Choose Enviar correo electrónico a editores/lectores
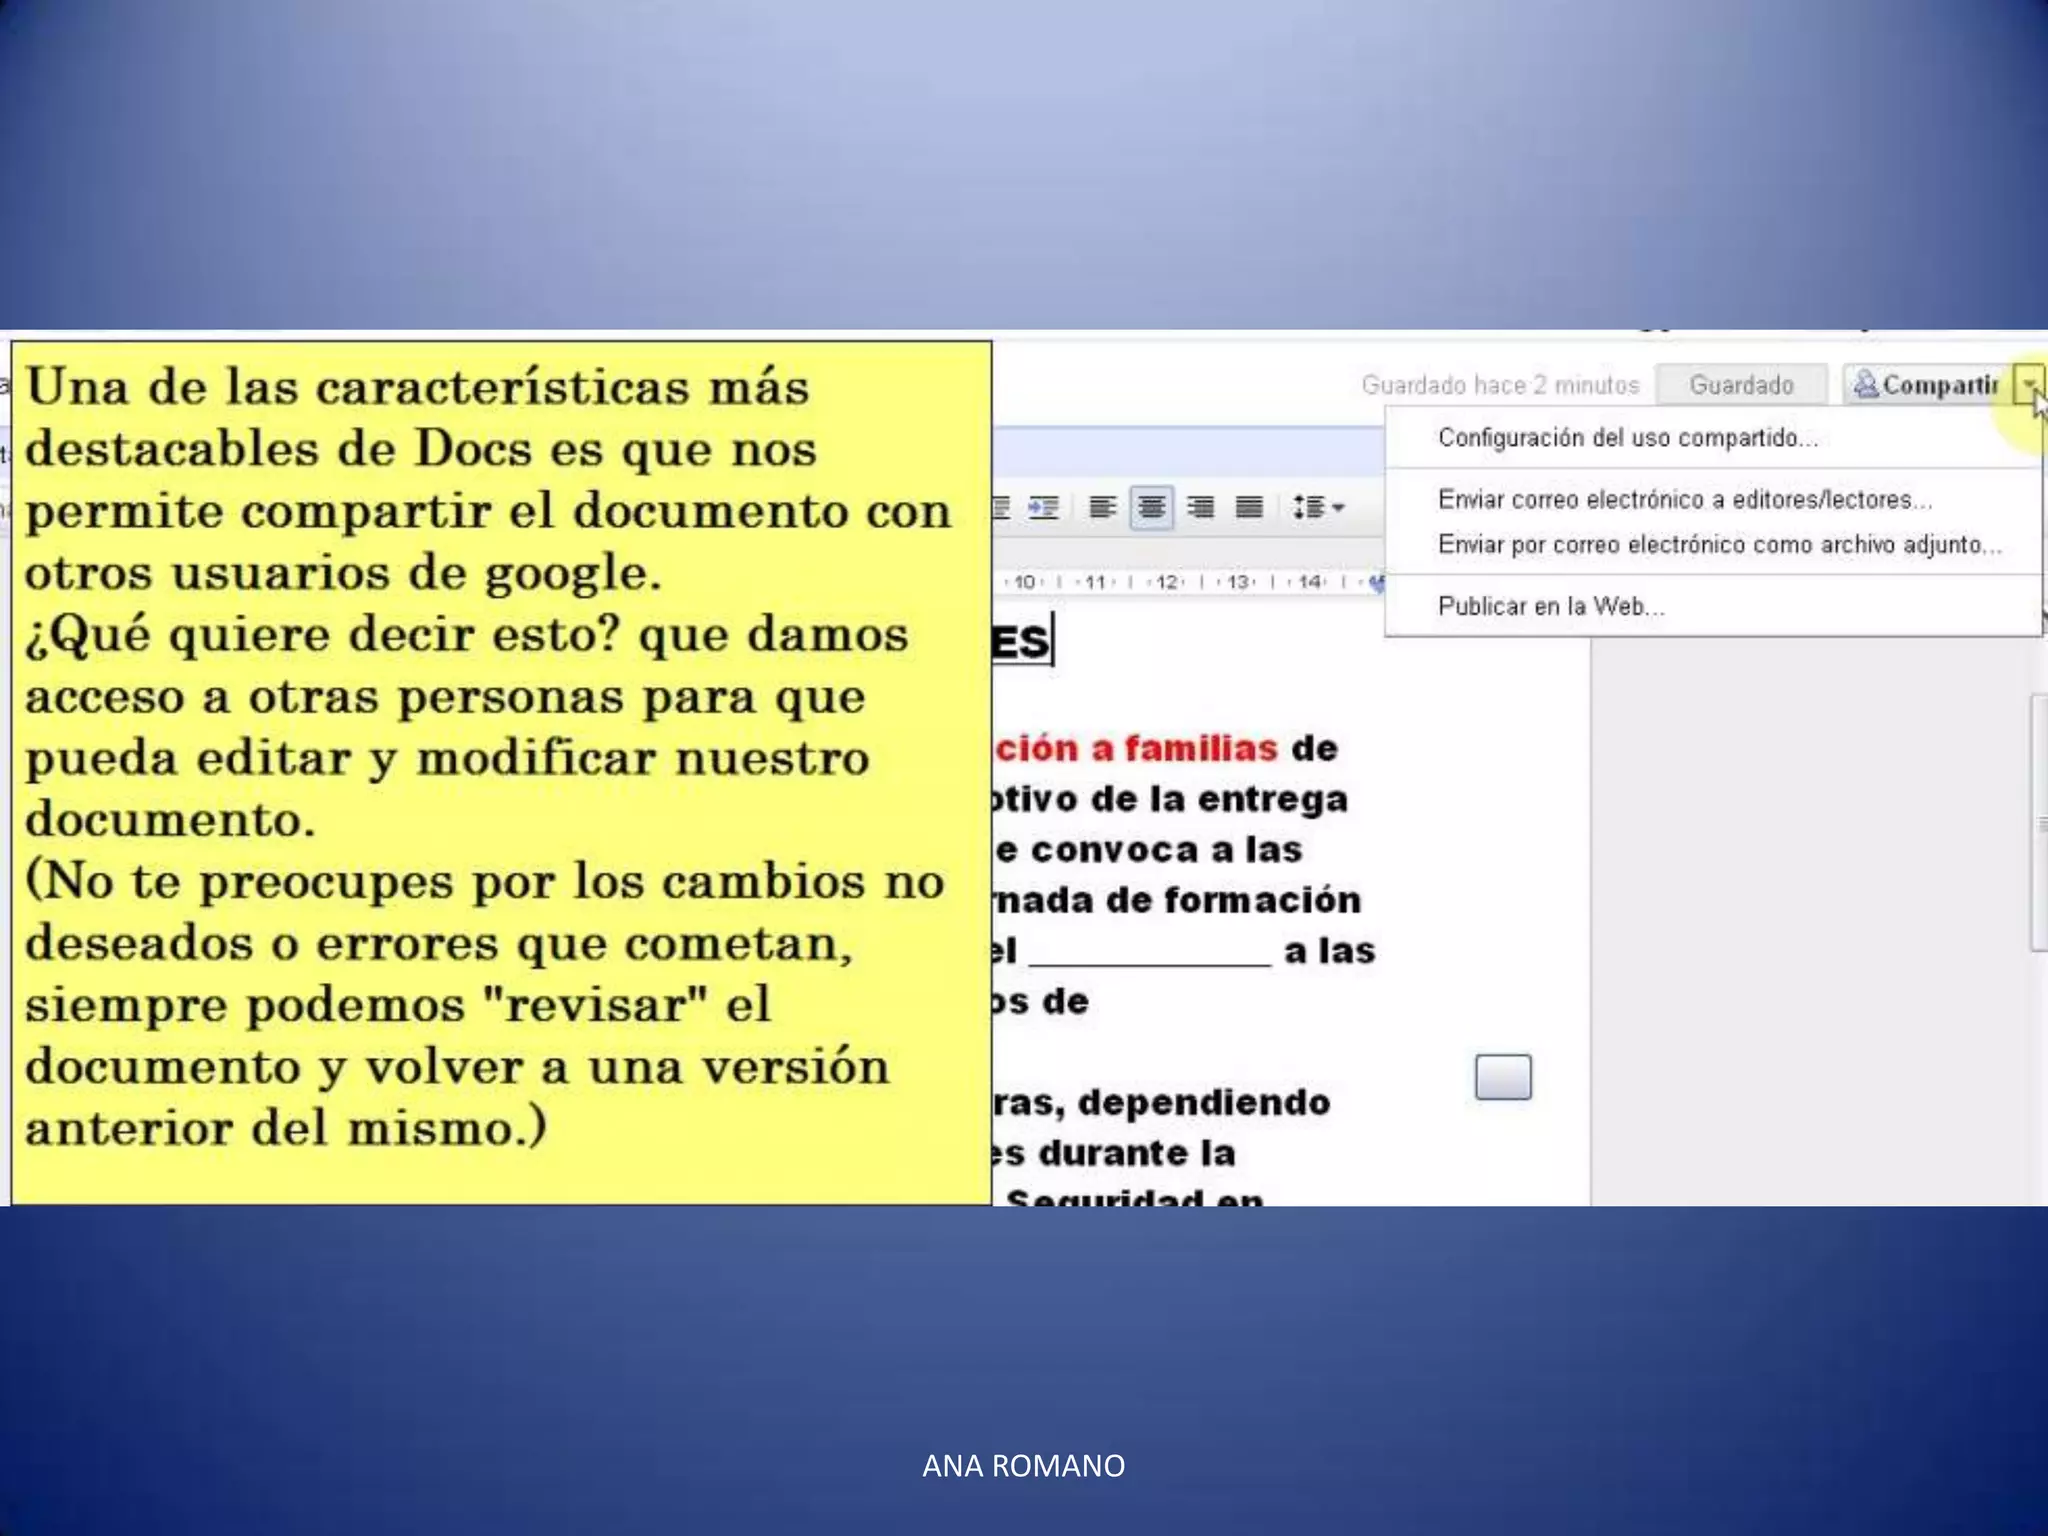 (x=1684, y=499)
